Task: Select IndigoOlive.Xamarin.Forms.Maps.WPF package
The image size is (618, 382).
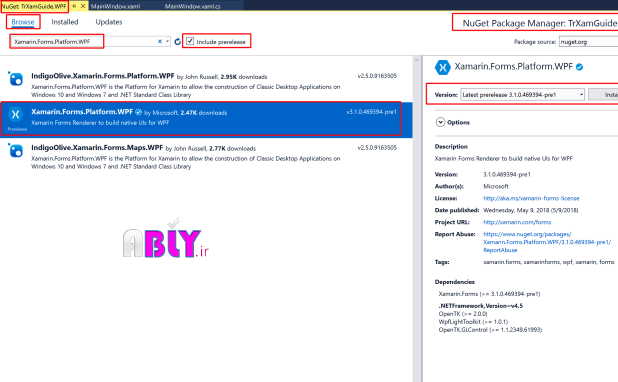Action: (206, 156)
